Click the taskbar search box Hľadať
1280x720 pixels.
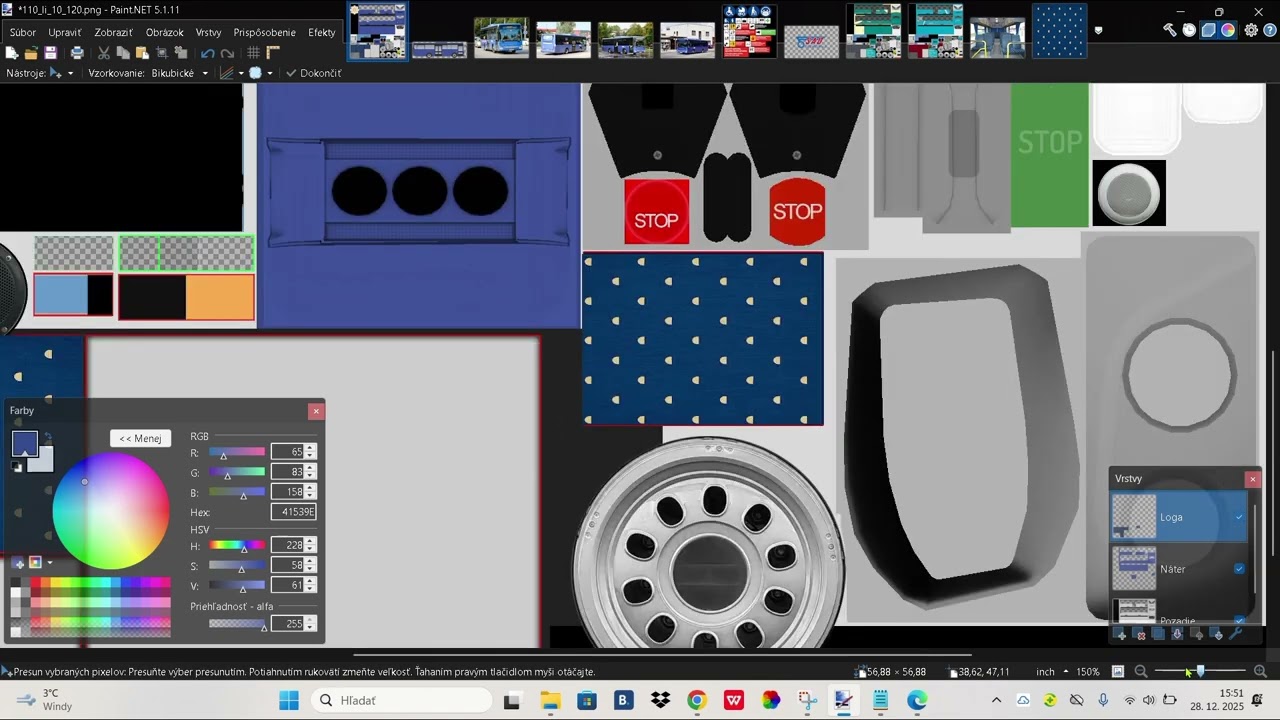coord(400,700)
